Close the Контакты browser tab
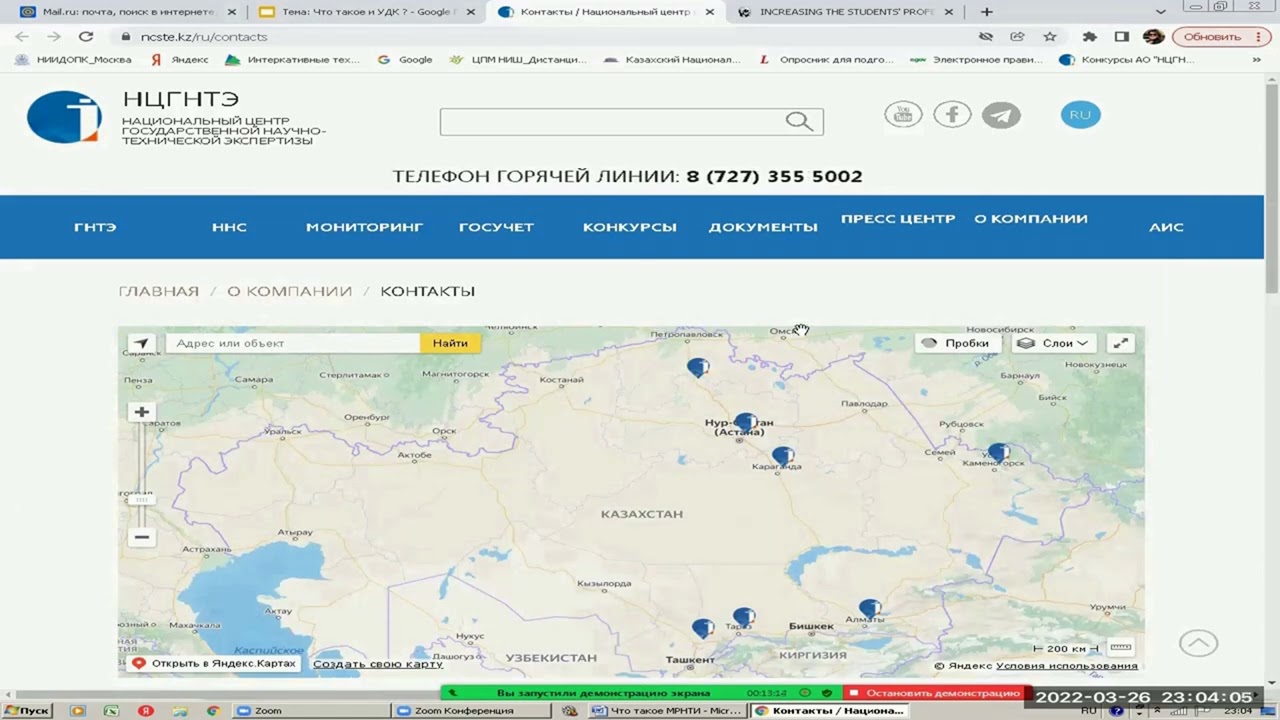 [710, 12]
